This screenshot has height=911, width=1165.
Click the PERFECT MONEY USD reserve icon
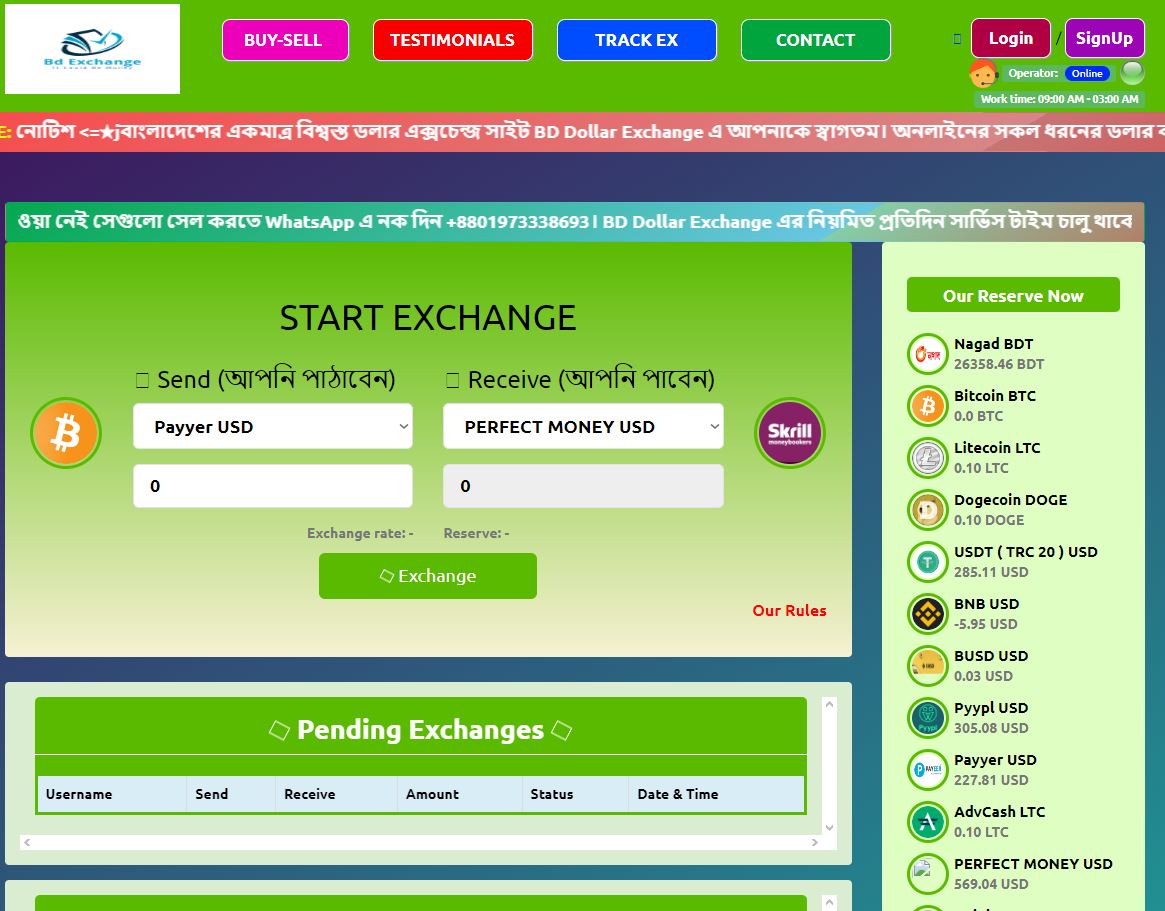(927, 875)
